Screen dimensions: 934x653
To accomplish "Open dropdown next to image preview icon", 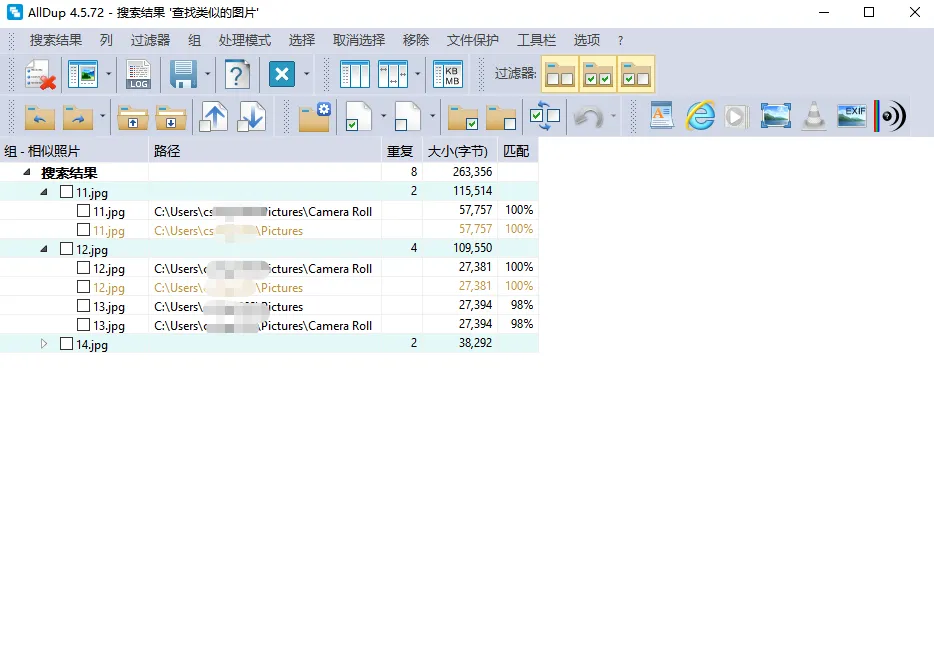I will pos(108,74).
